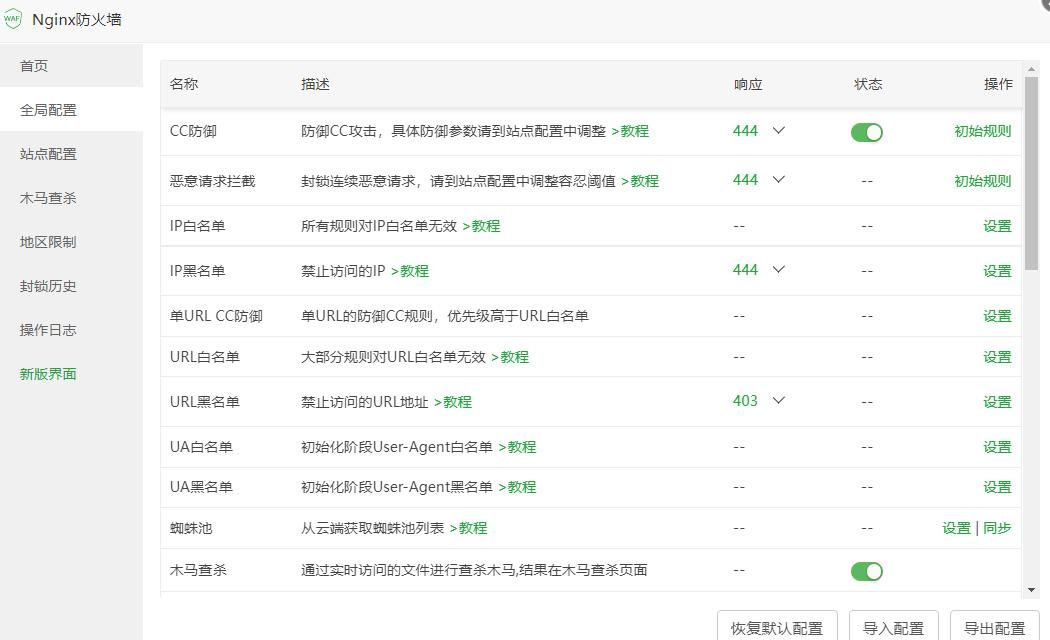The width and height of the screenshot is (1050, 640).
Task: Expand the 403 dropdown for URL黑名单
Action: (778, 401)
